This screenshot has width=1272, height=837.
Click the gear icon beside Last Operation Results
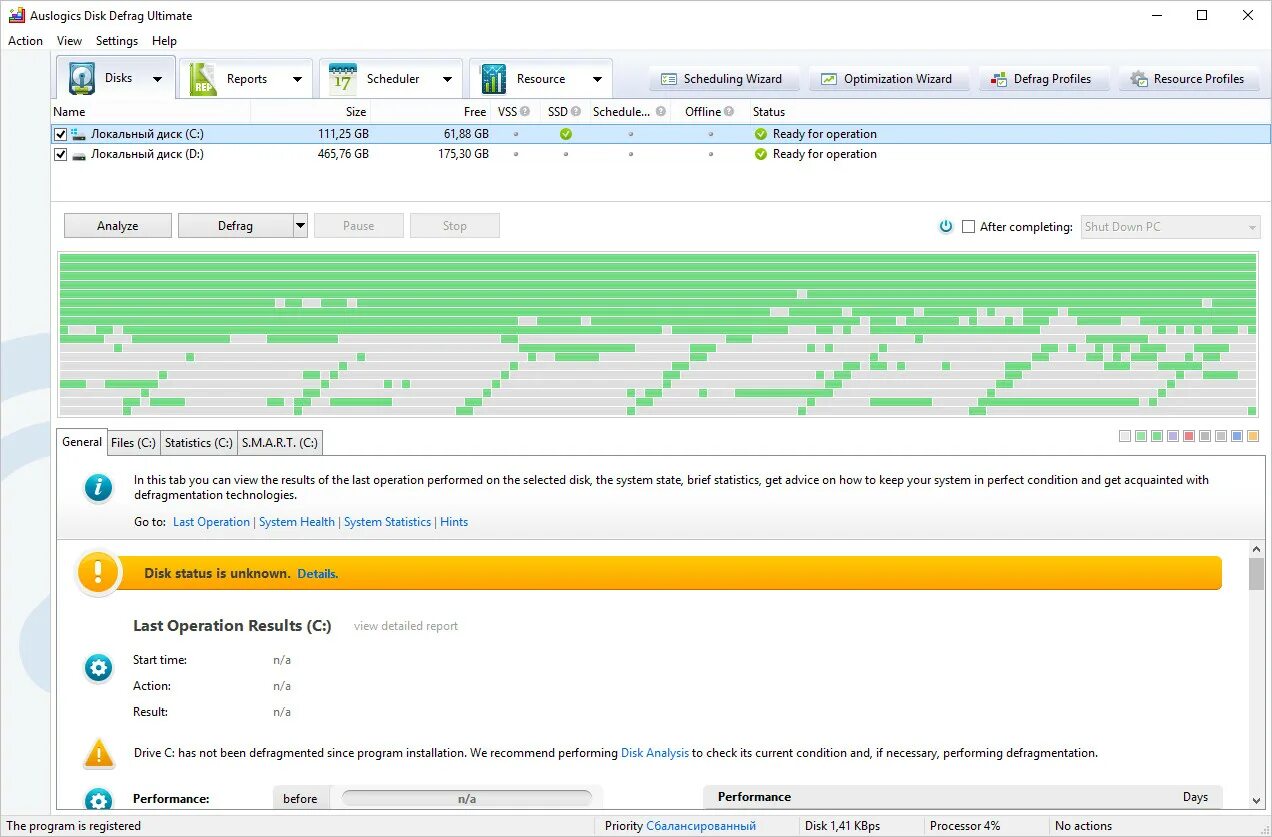coord(98,668)
